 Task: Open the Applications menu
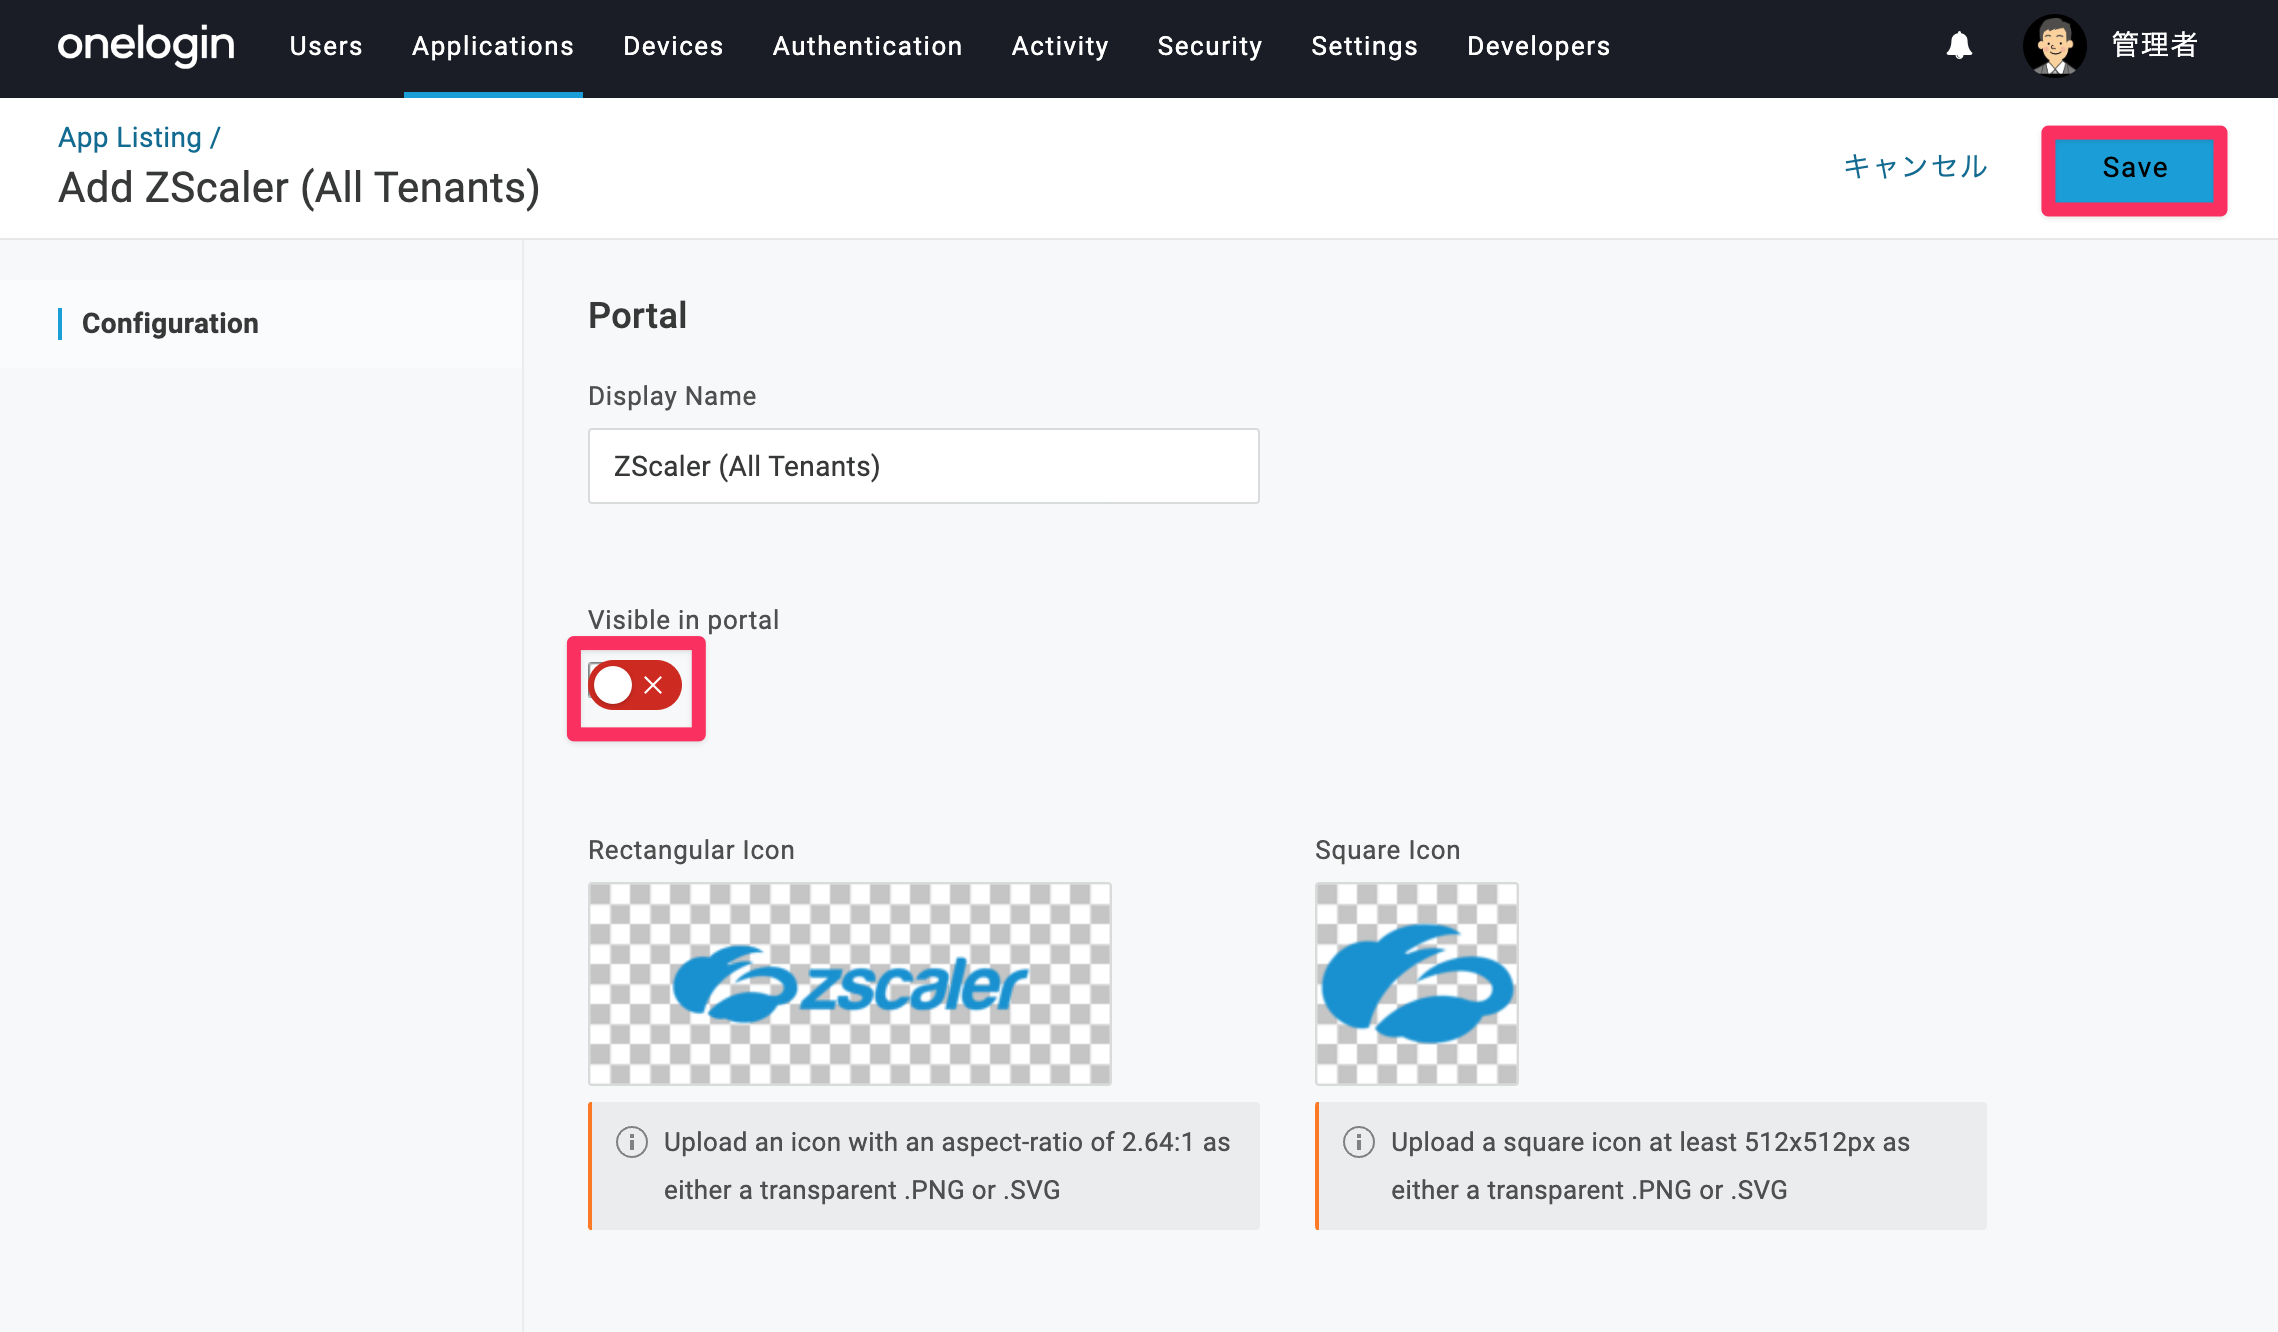pyautogui.click(x=493, y=46)
